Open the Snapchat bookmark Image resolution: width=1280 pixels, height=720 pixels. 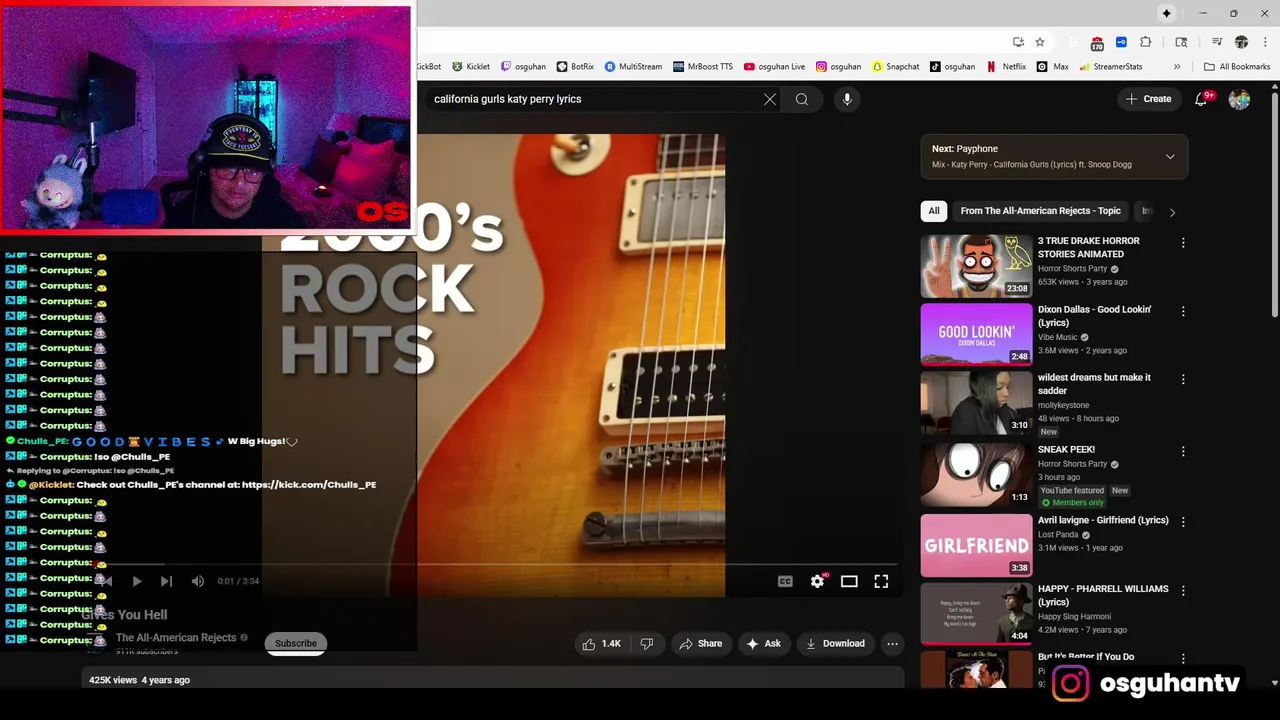[895, 67]
